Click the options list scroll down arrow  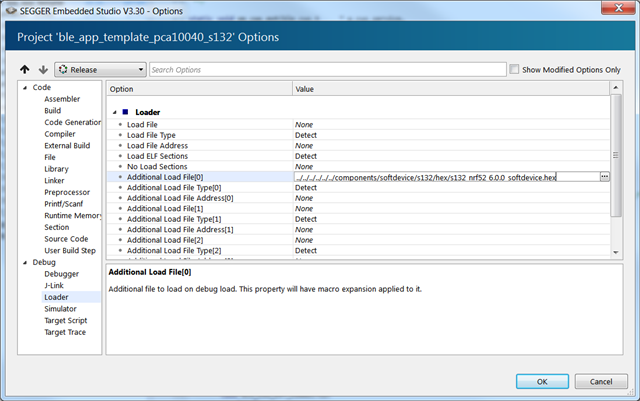click(x=616, y=253)
